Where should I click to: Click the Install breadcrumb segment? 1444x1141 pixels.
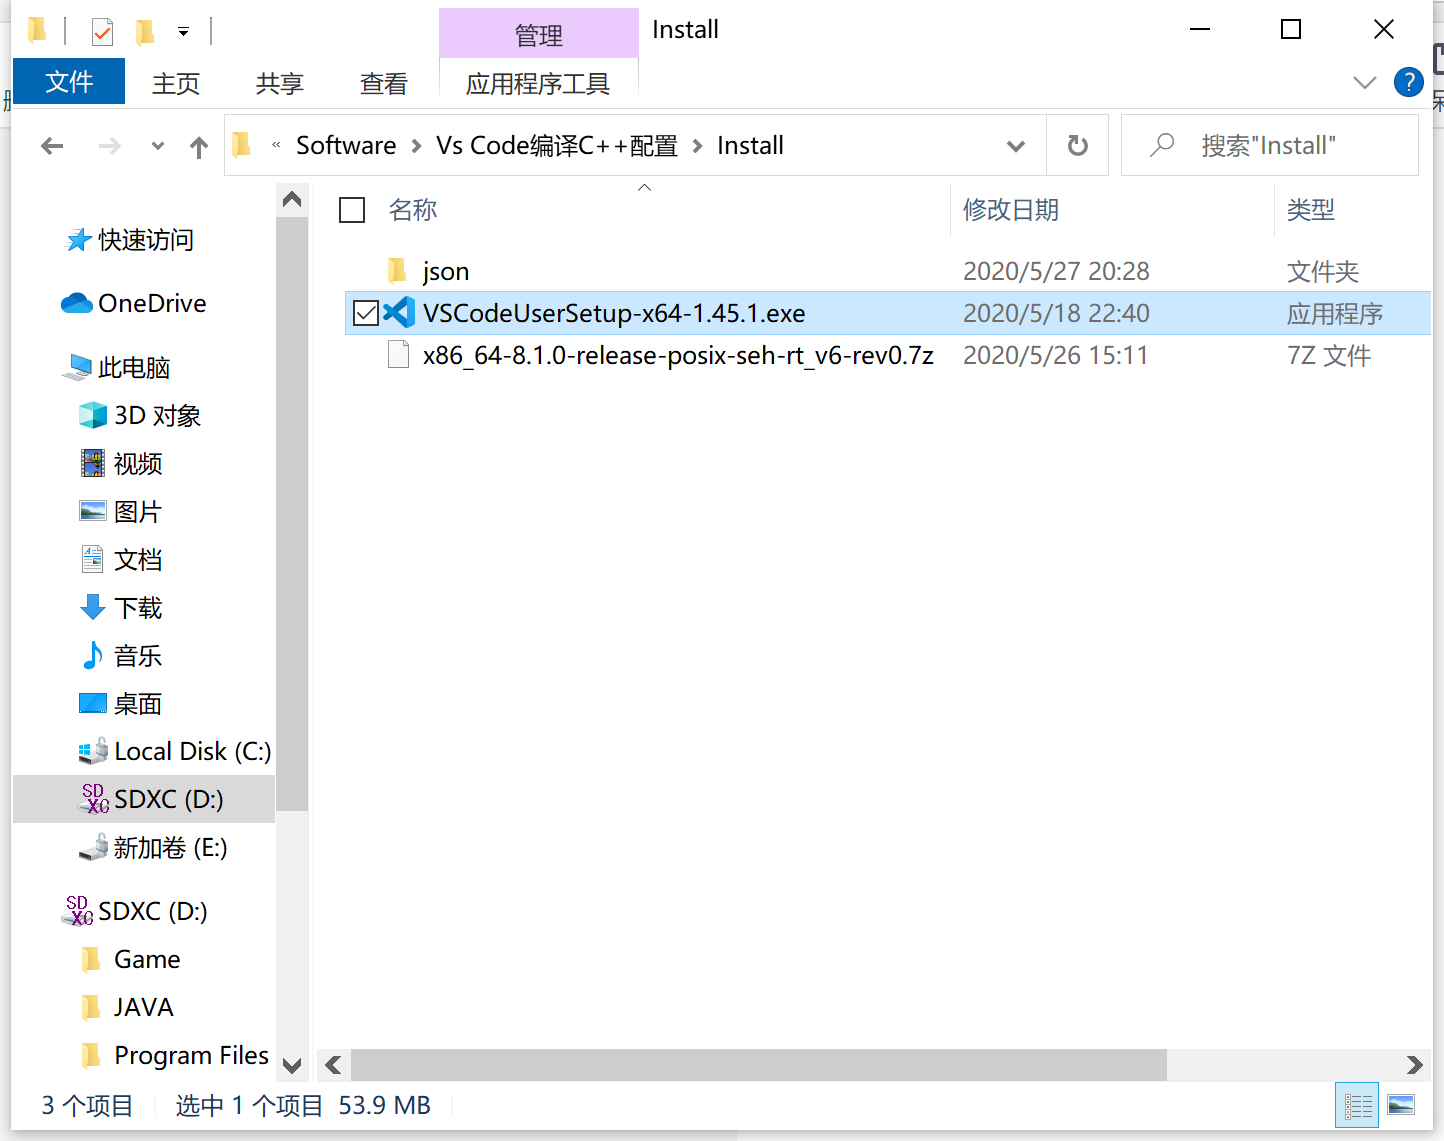coord(750,145)
